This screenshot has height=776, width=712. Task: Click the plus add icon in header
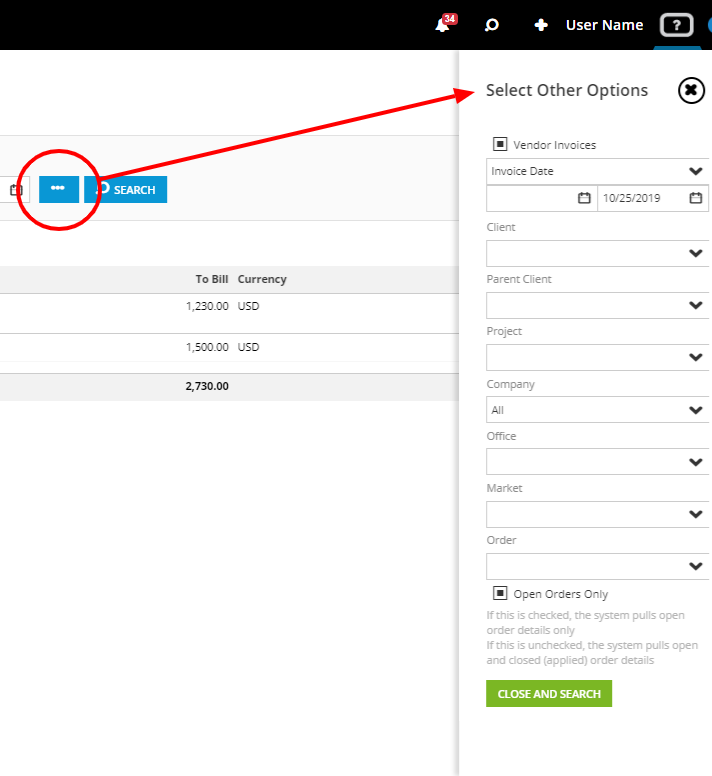point(541,25)
